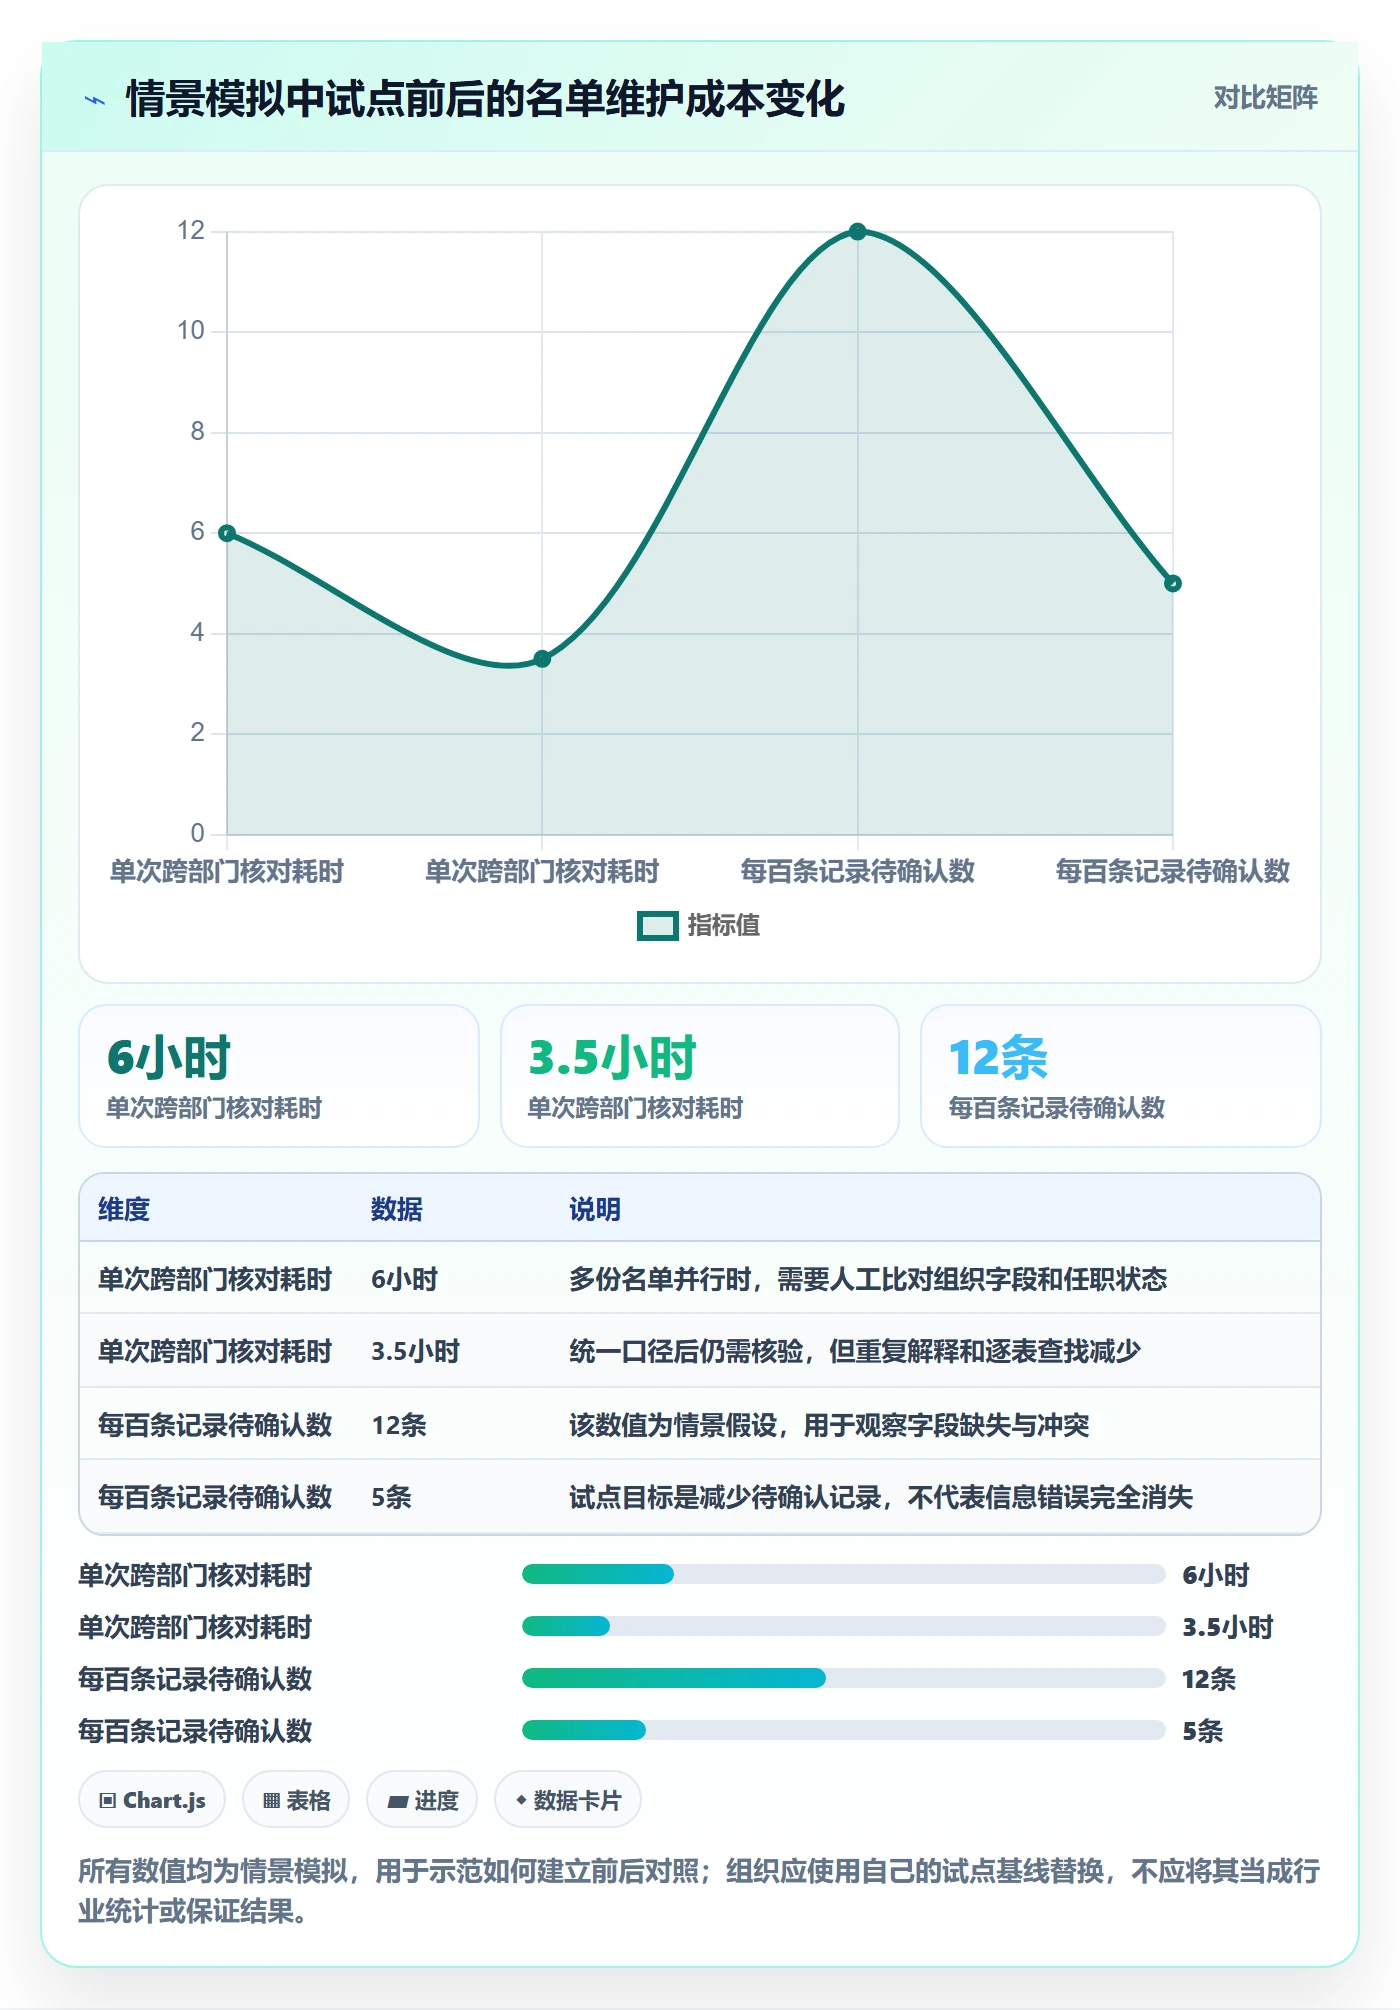Image resolution: width=1400 pixels, height=2010 pixels.
Task: Click the 维度 table column header
Action: [x=124, y=1209]
